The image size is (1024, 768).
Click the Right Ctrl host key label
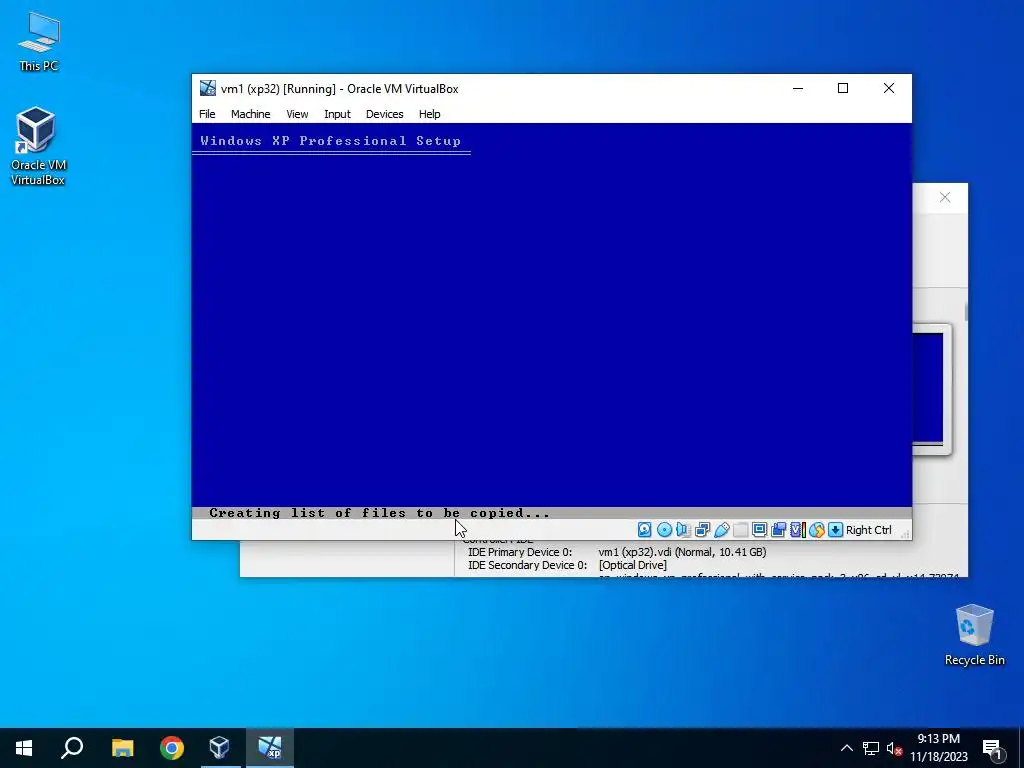(x=869, y=530)
